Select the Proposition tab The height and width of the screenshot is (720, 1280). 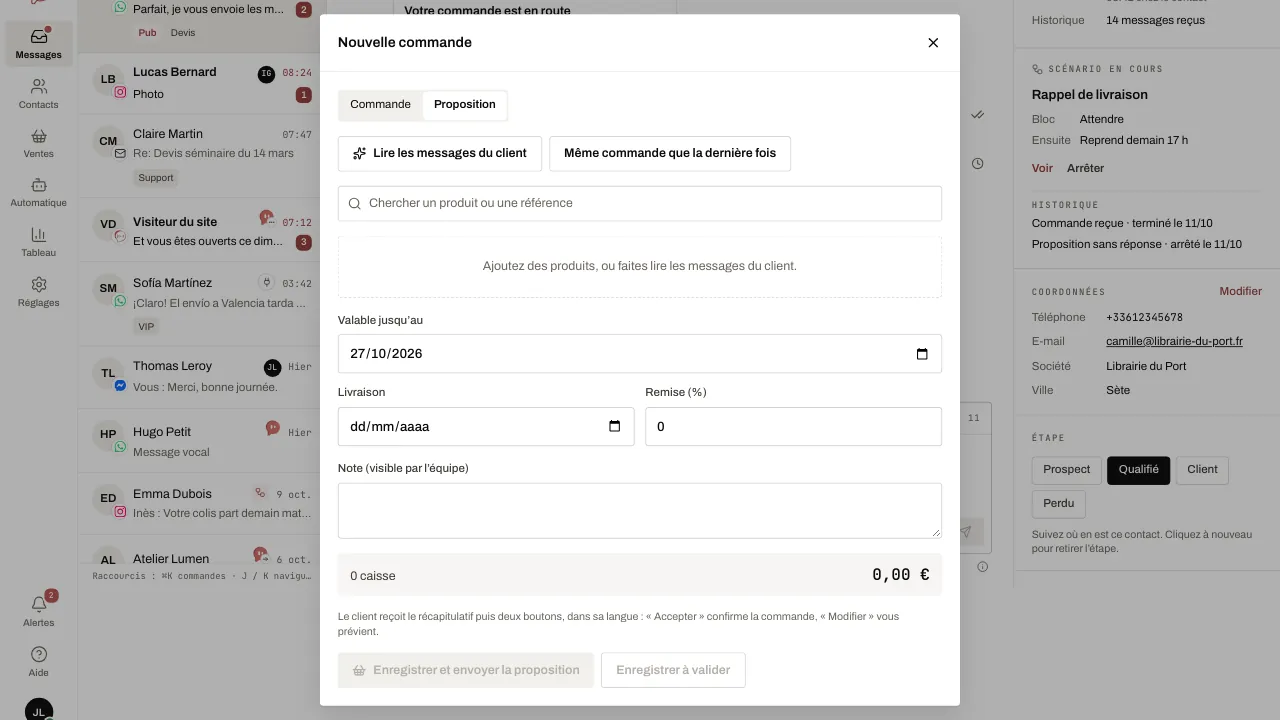(465, 105)
